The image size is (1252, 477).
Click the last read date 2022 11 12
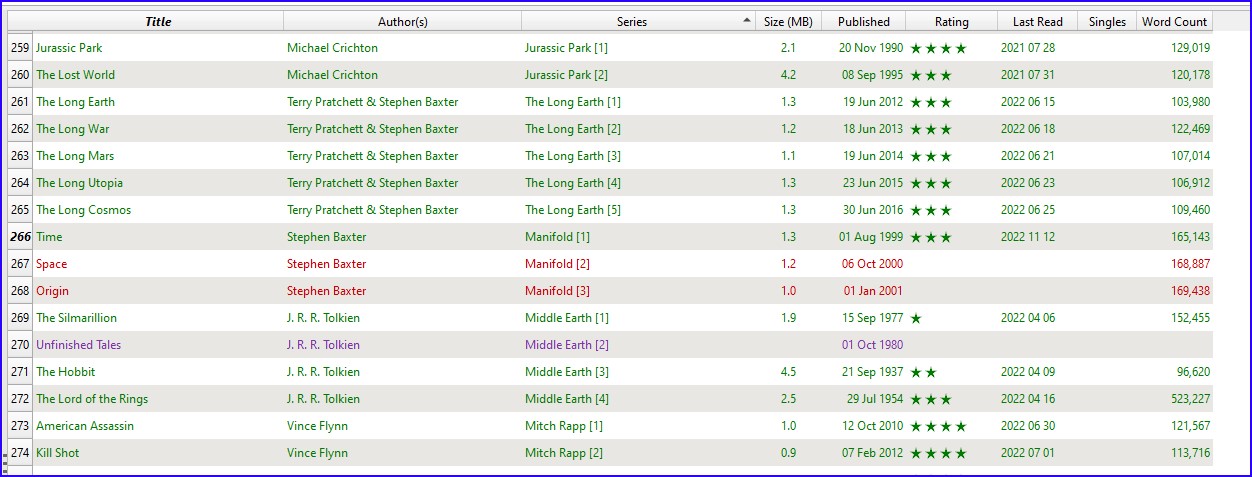click(1027, 237)
